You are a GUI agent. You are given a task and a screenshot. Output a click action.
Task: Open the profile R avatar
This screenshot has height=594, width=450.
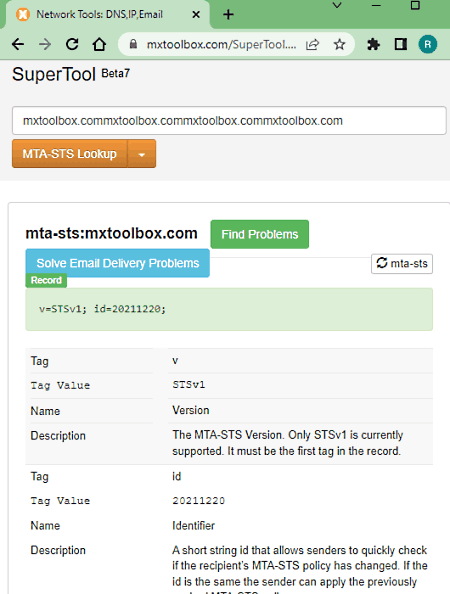(428, 44)
